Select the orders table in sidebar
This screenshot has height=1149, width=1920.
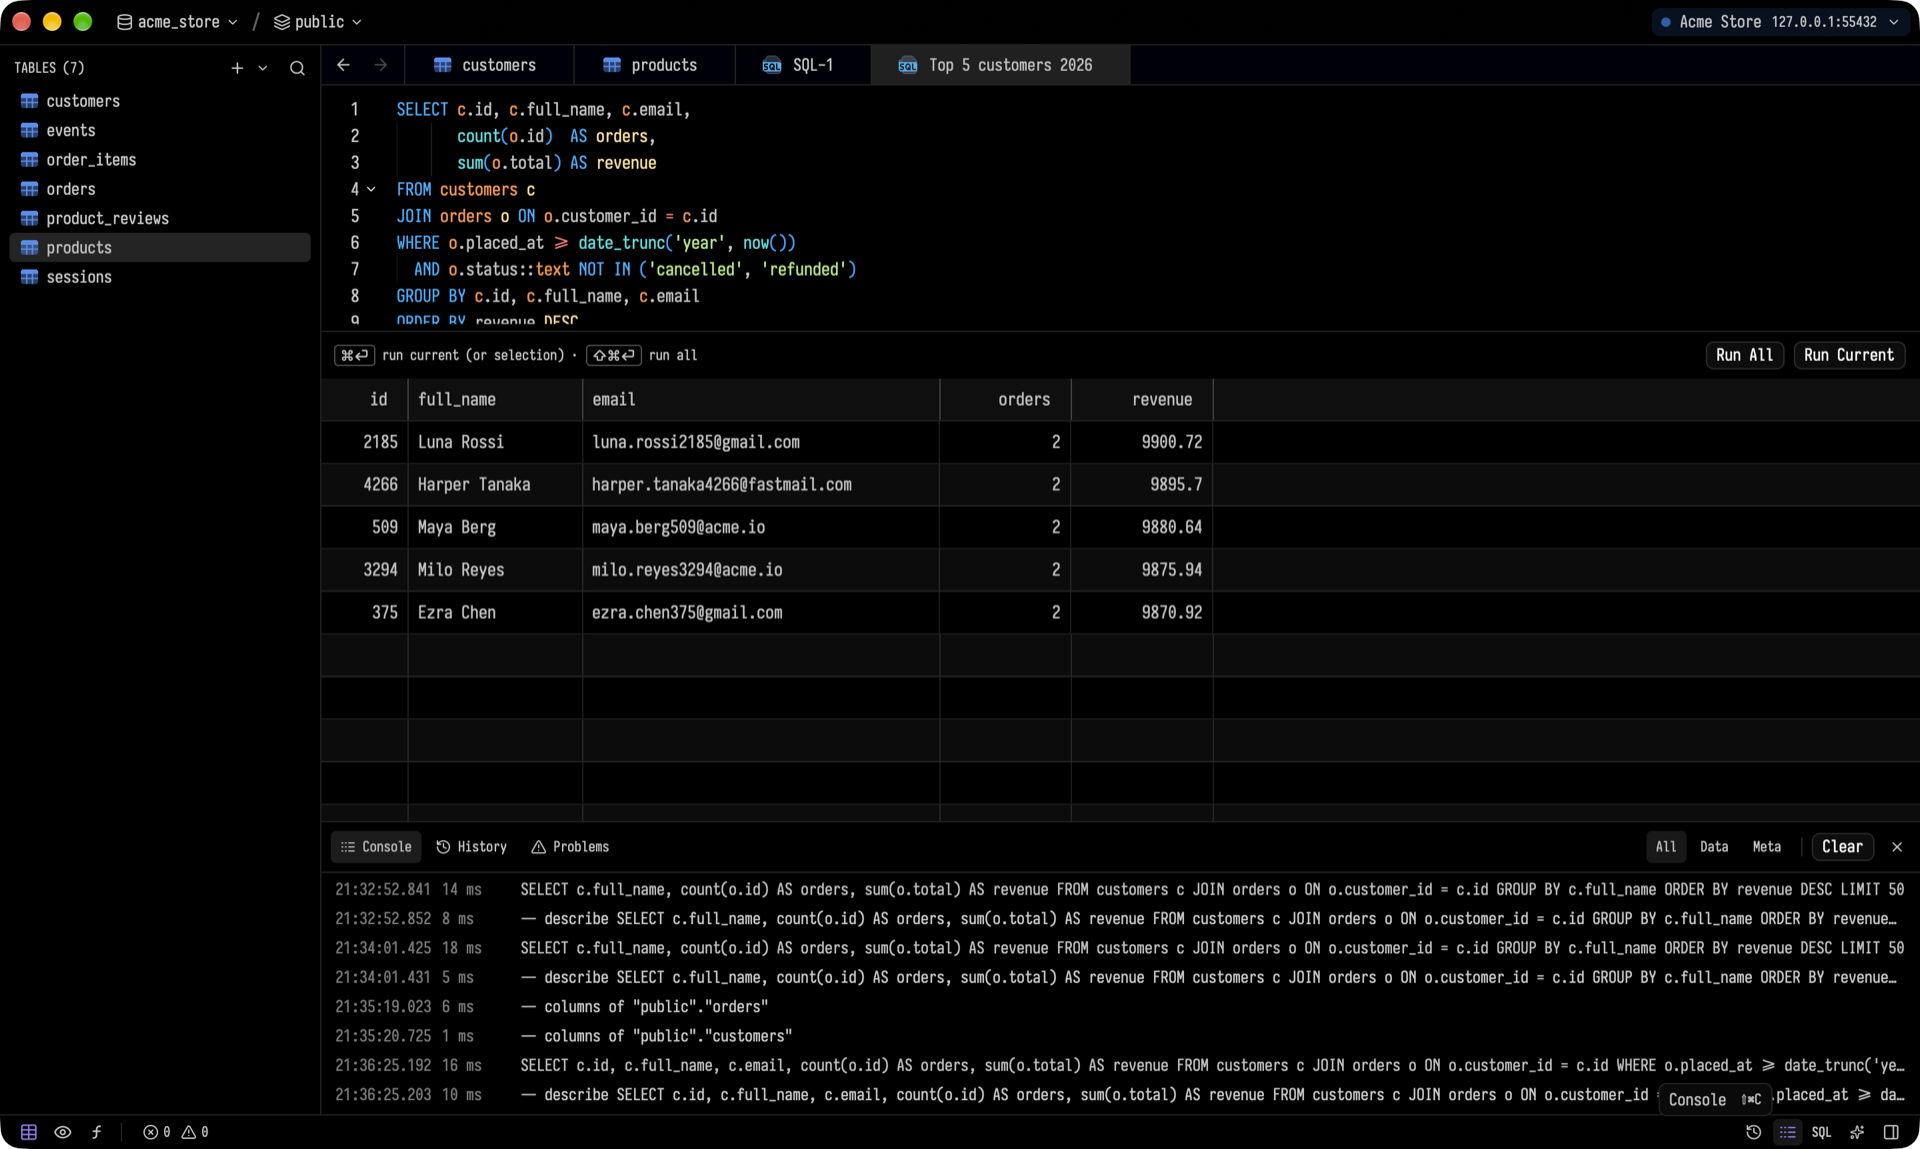tap(160, 189)
